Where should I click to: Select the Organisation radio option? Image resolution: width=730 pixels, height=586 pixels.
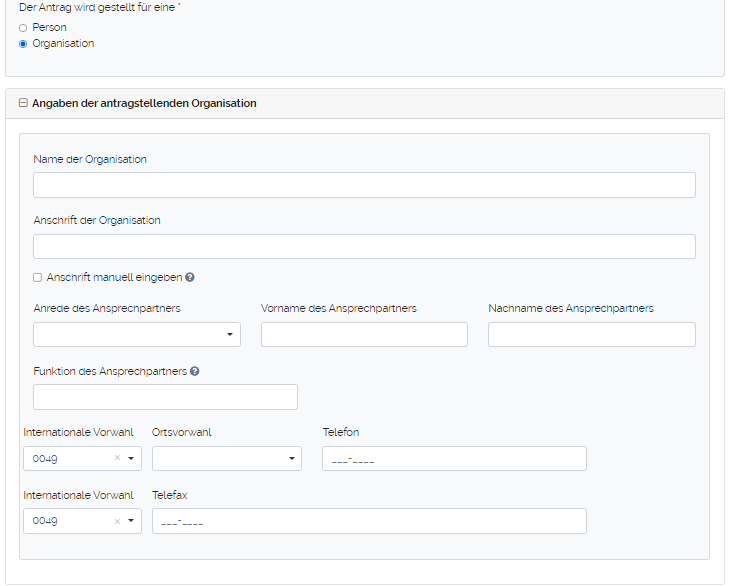[x=23, y=44]
